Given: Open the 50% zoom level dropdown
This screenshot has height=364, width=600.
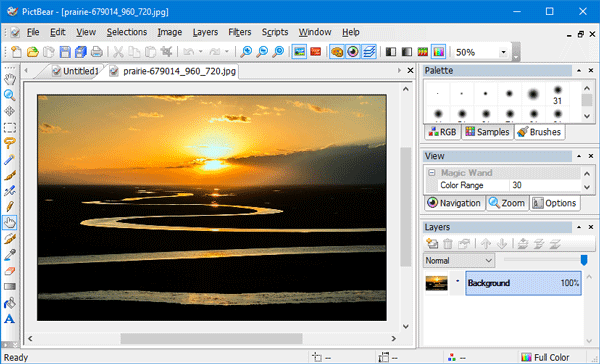Looking at the screenshot, I should [504, 52].
